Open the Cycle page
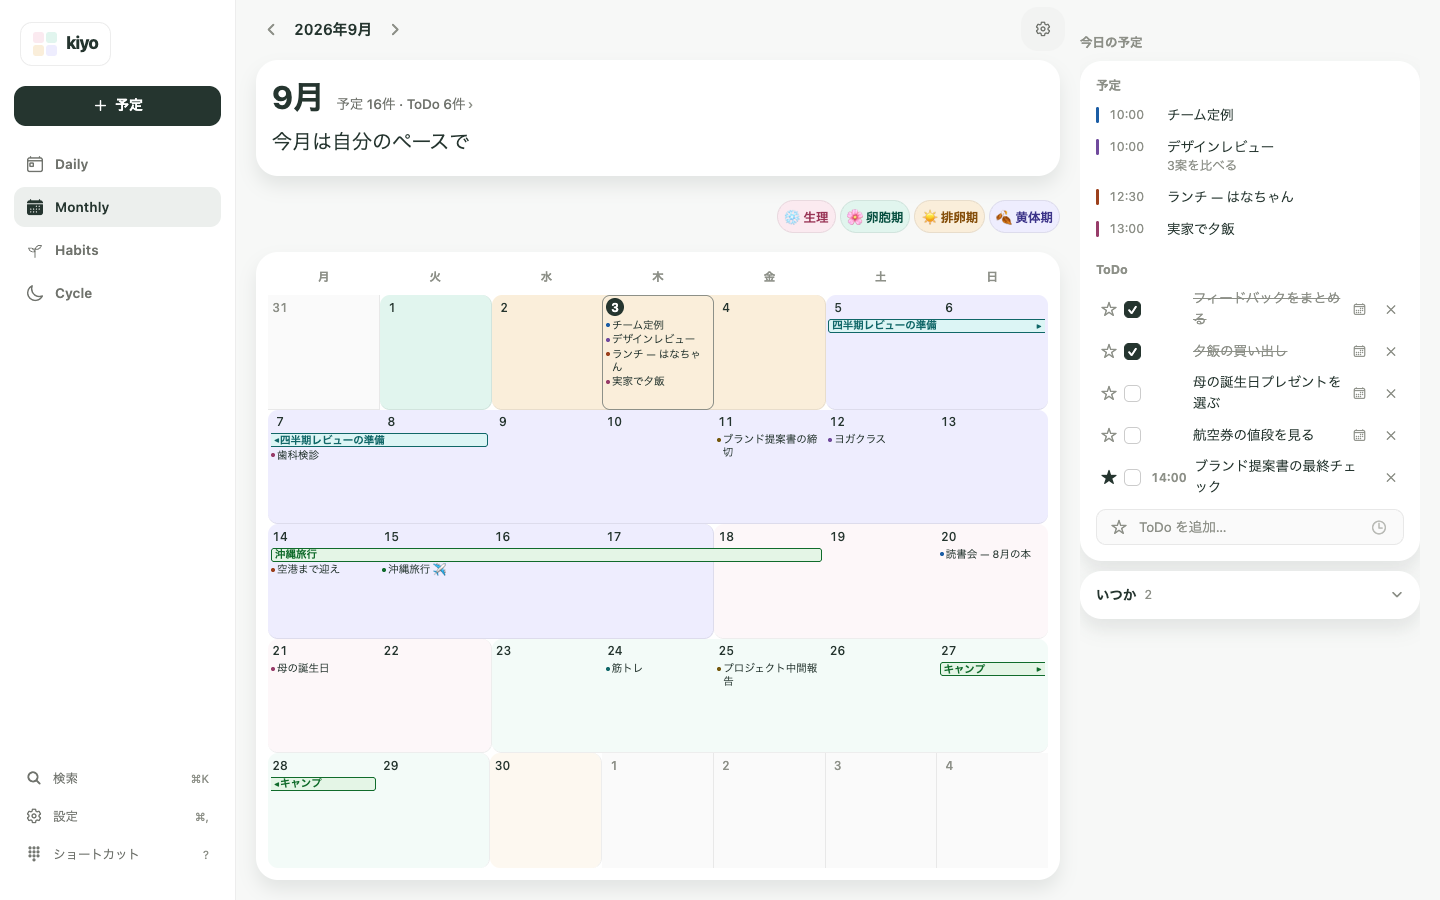This screenshot has height=900, width=1440. (x=117, y=293)
